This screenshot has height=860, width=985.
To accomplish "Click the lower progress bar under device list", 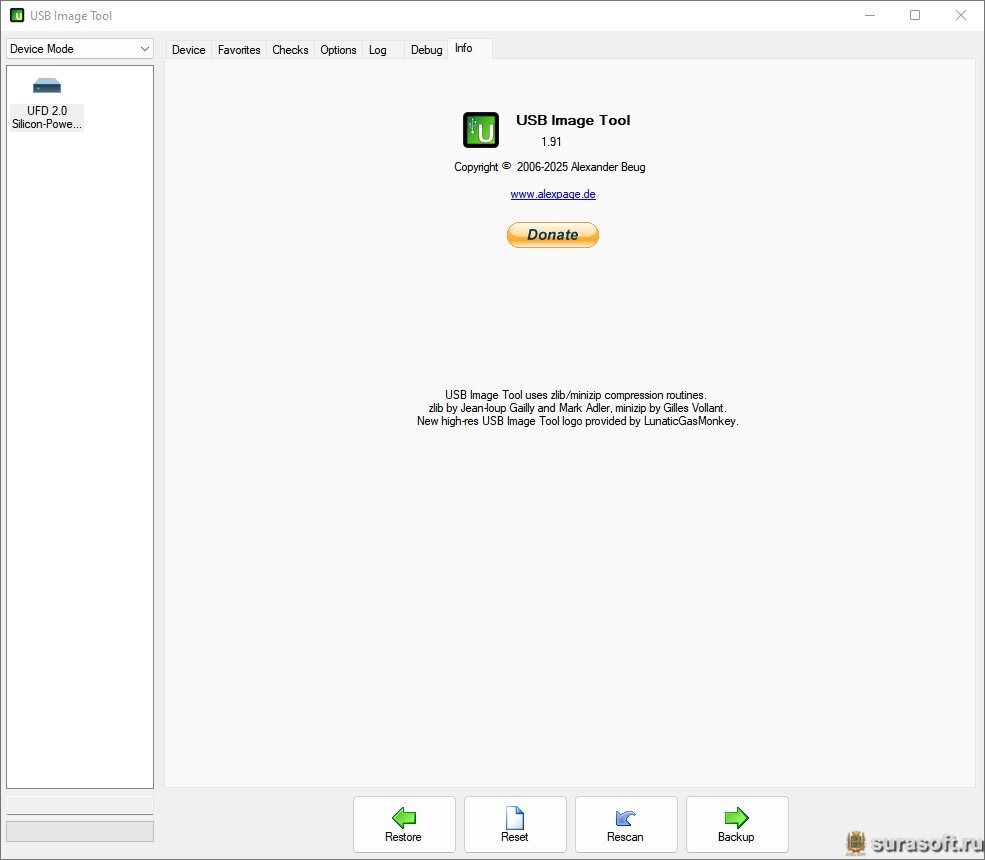I will tap(80, 831).
